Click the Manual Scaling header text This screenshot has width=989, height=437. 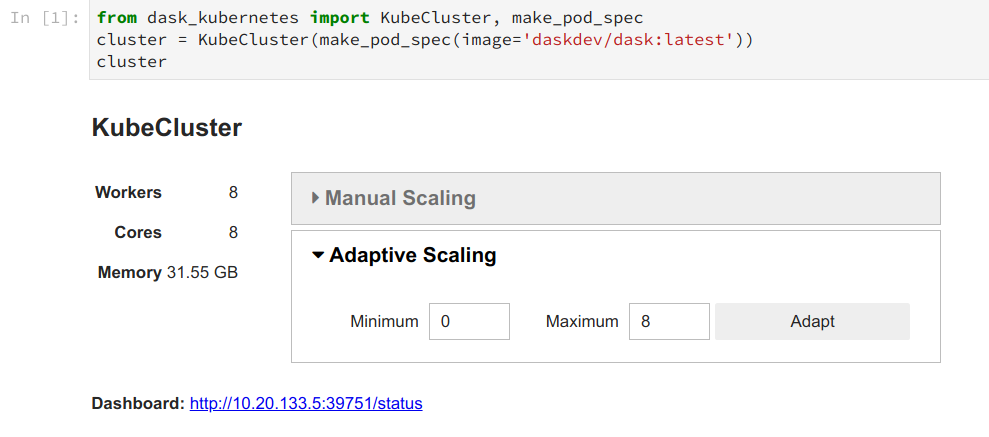400,198
